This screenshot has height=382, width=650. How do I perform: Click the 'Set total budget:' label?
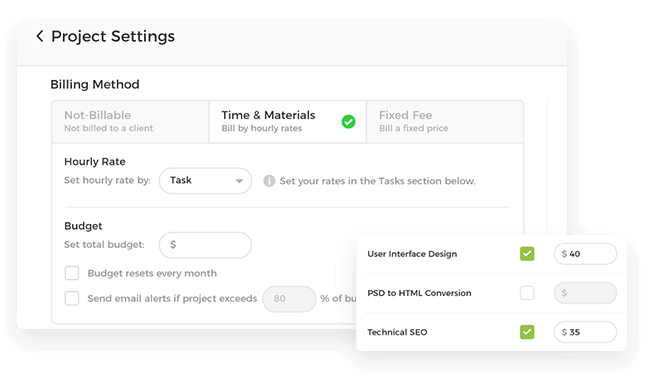104,245
